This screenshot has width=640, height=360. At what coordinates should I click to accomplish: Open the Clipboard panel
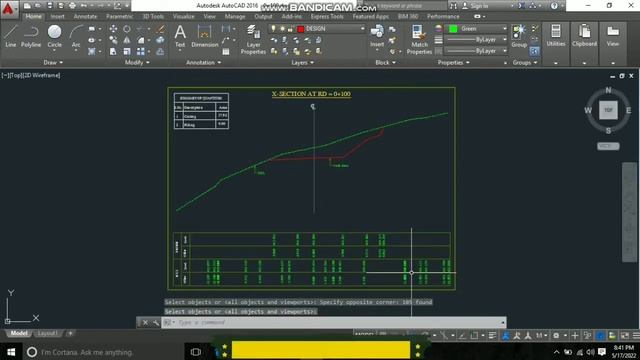tap(584, 36)
